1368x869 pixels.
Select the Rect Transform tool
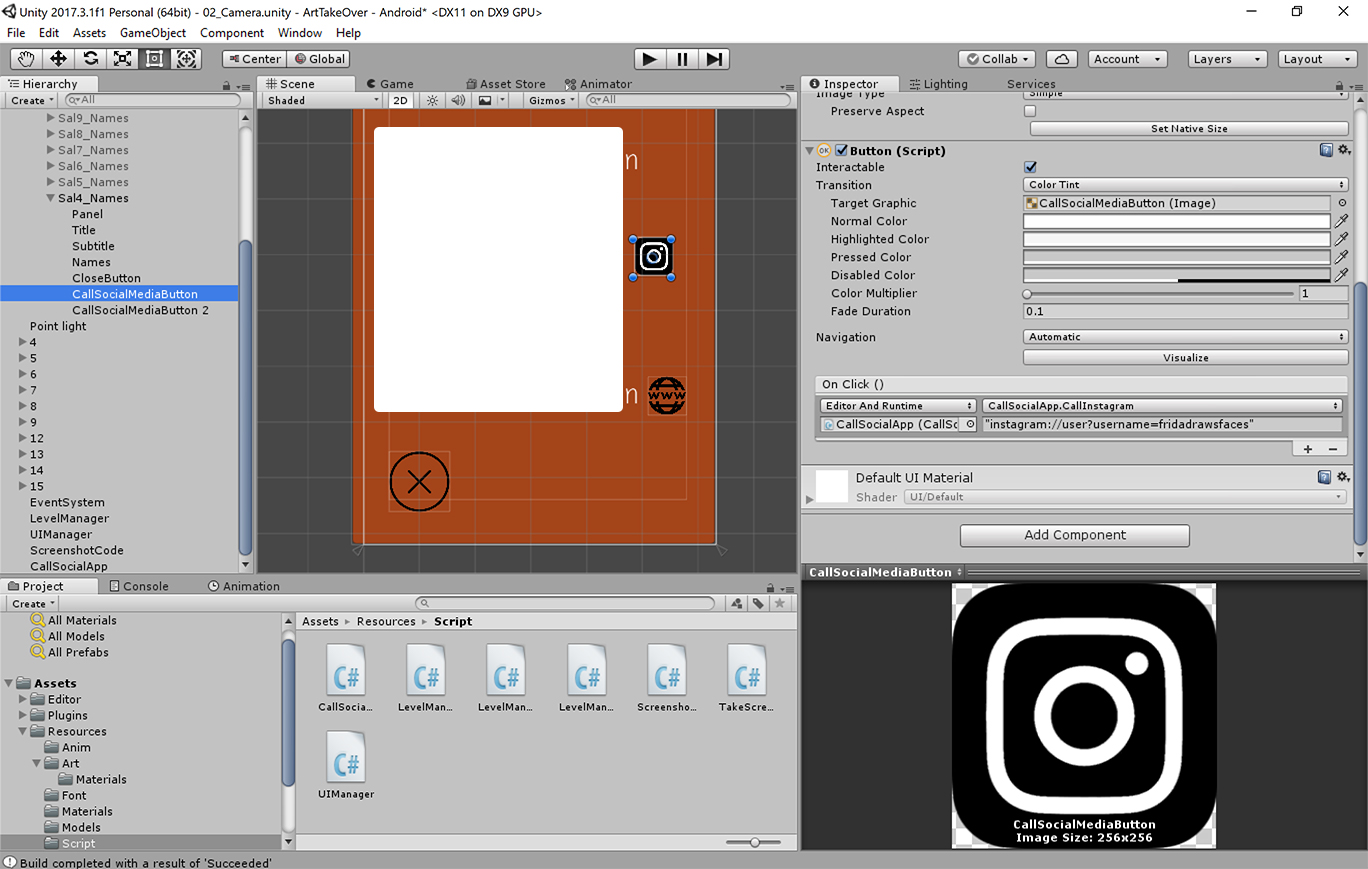155,59
